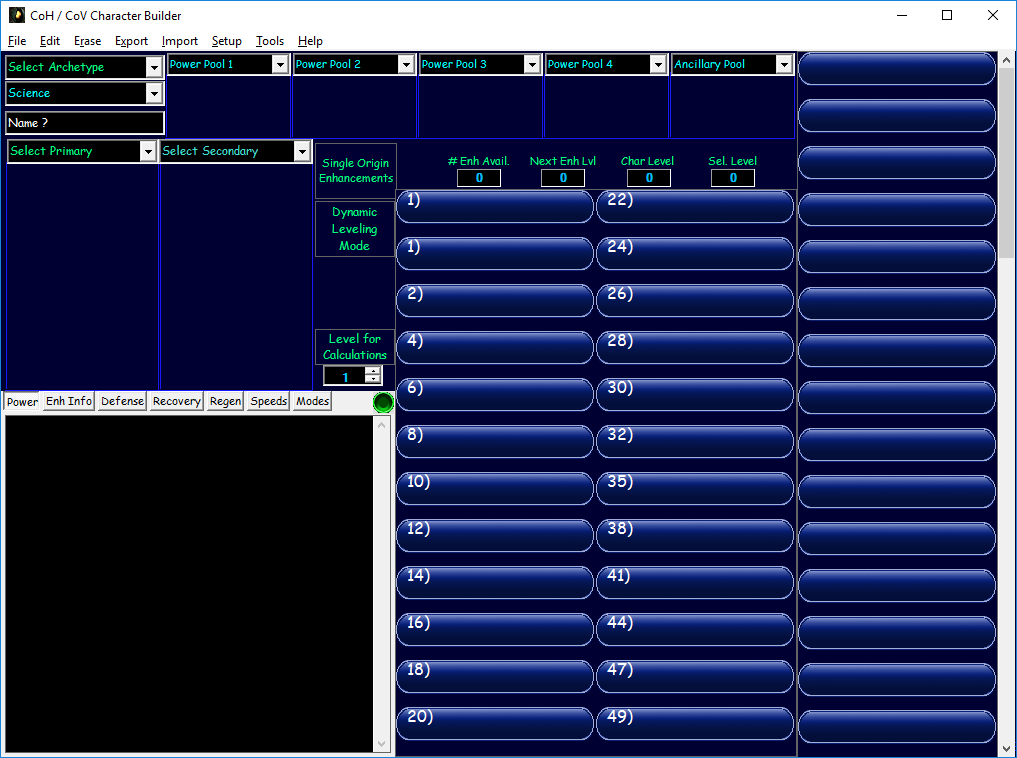Select the level 49) power slot
Image resolution: width=1017 pixels, height=758 pixels.
(695, 724)
